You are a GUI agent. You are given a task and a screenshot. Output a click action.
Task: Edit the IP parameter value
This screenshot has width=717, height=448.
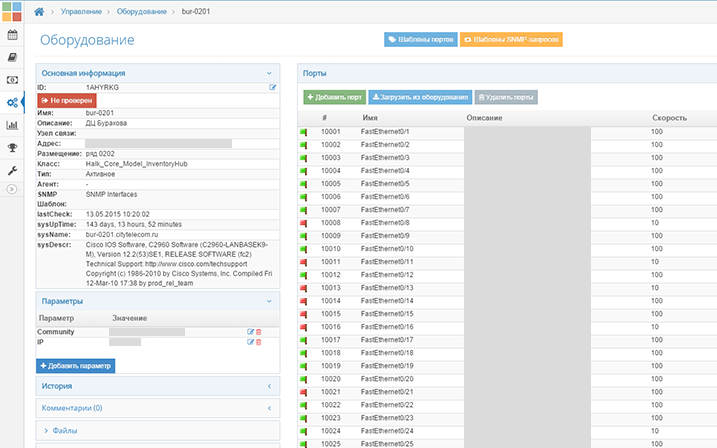[x=250, y=342]
